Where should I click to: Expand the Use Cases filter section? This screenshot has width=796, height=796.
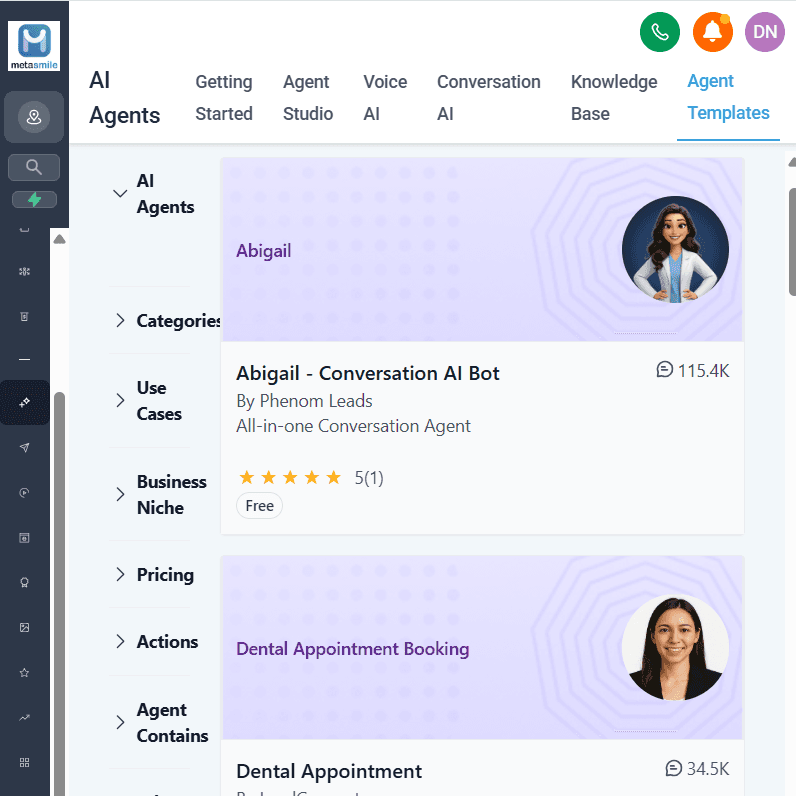coord(120,400)
